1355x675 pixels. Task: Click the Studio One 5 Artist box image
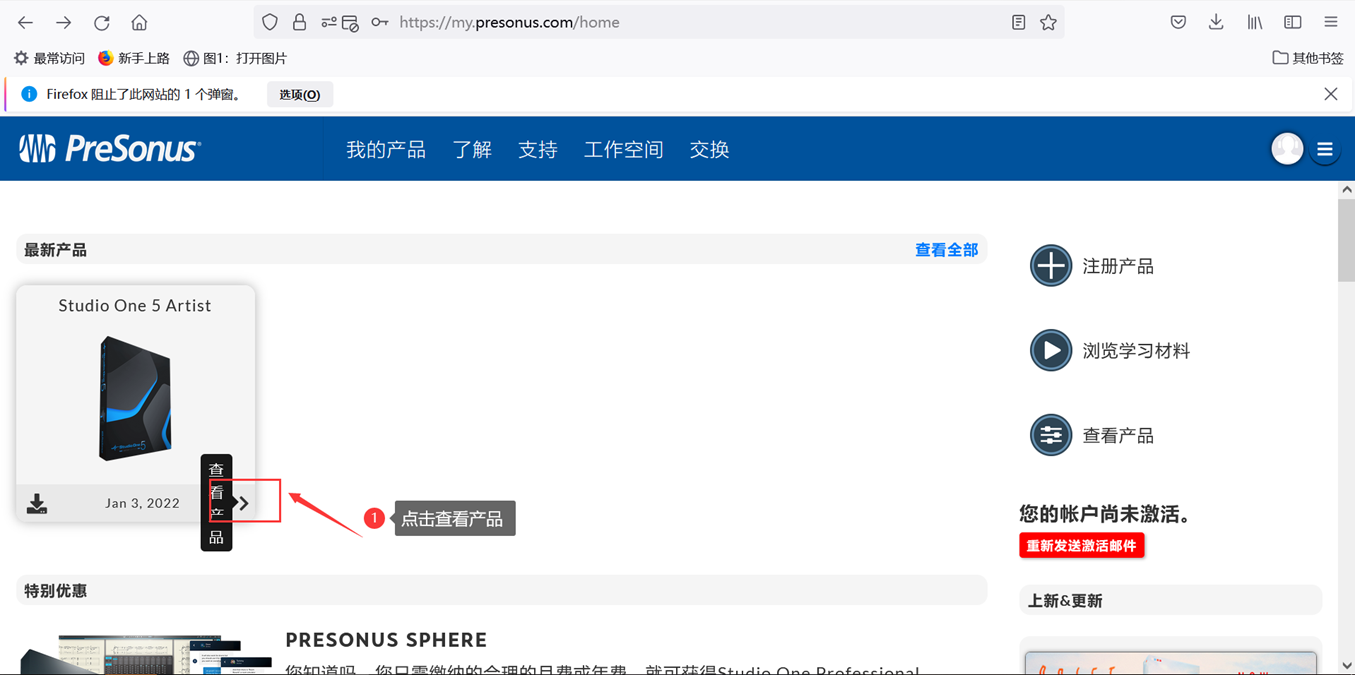[135, 398]
